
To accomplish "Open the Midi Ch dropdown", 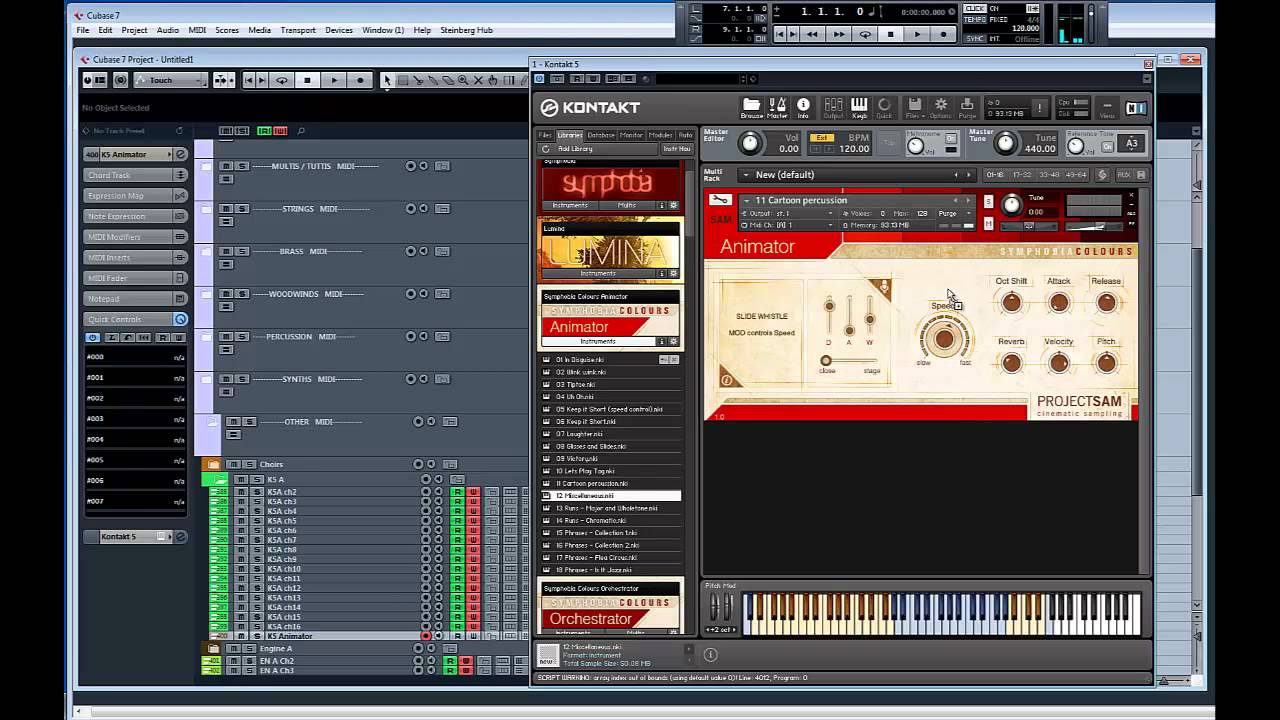I will 786,225.
